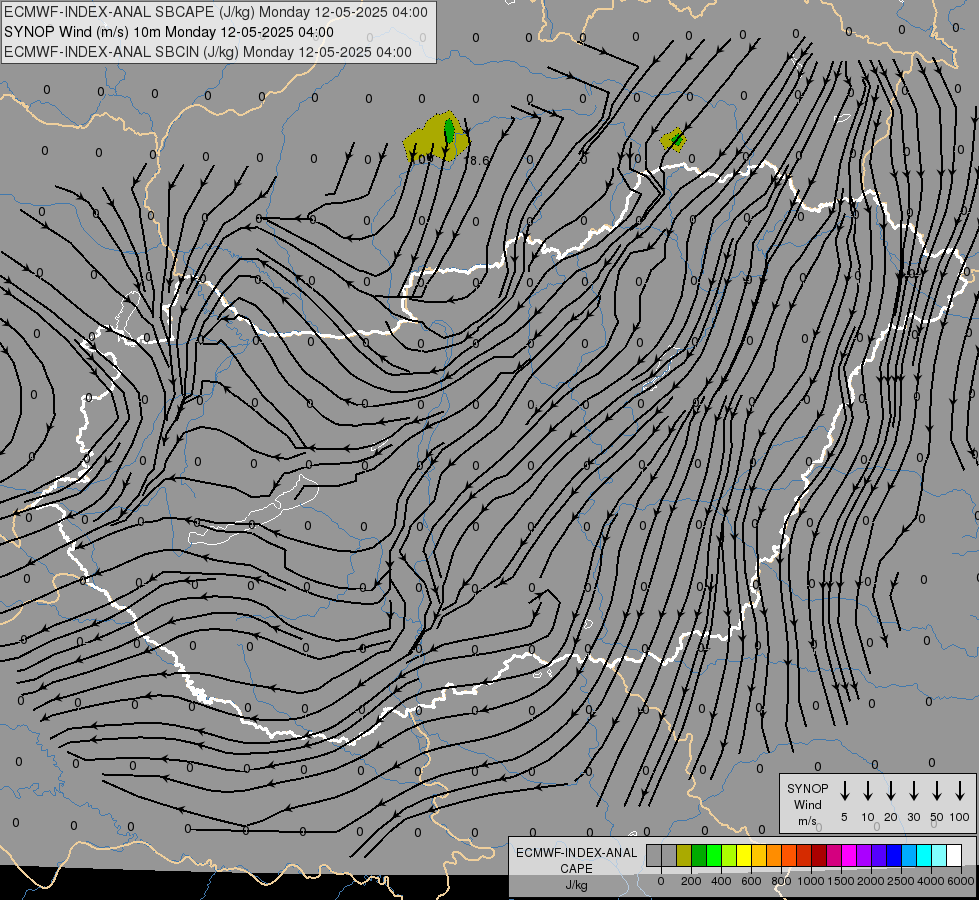The height and width of the screenshot is (900, 979).
Task: Click the 2500 tick label on CAPE scale
Action: tap(901, 881)
